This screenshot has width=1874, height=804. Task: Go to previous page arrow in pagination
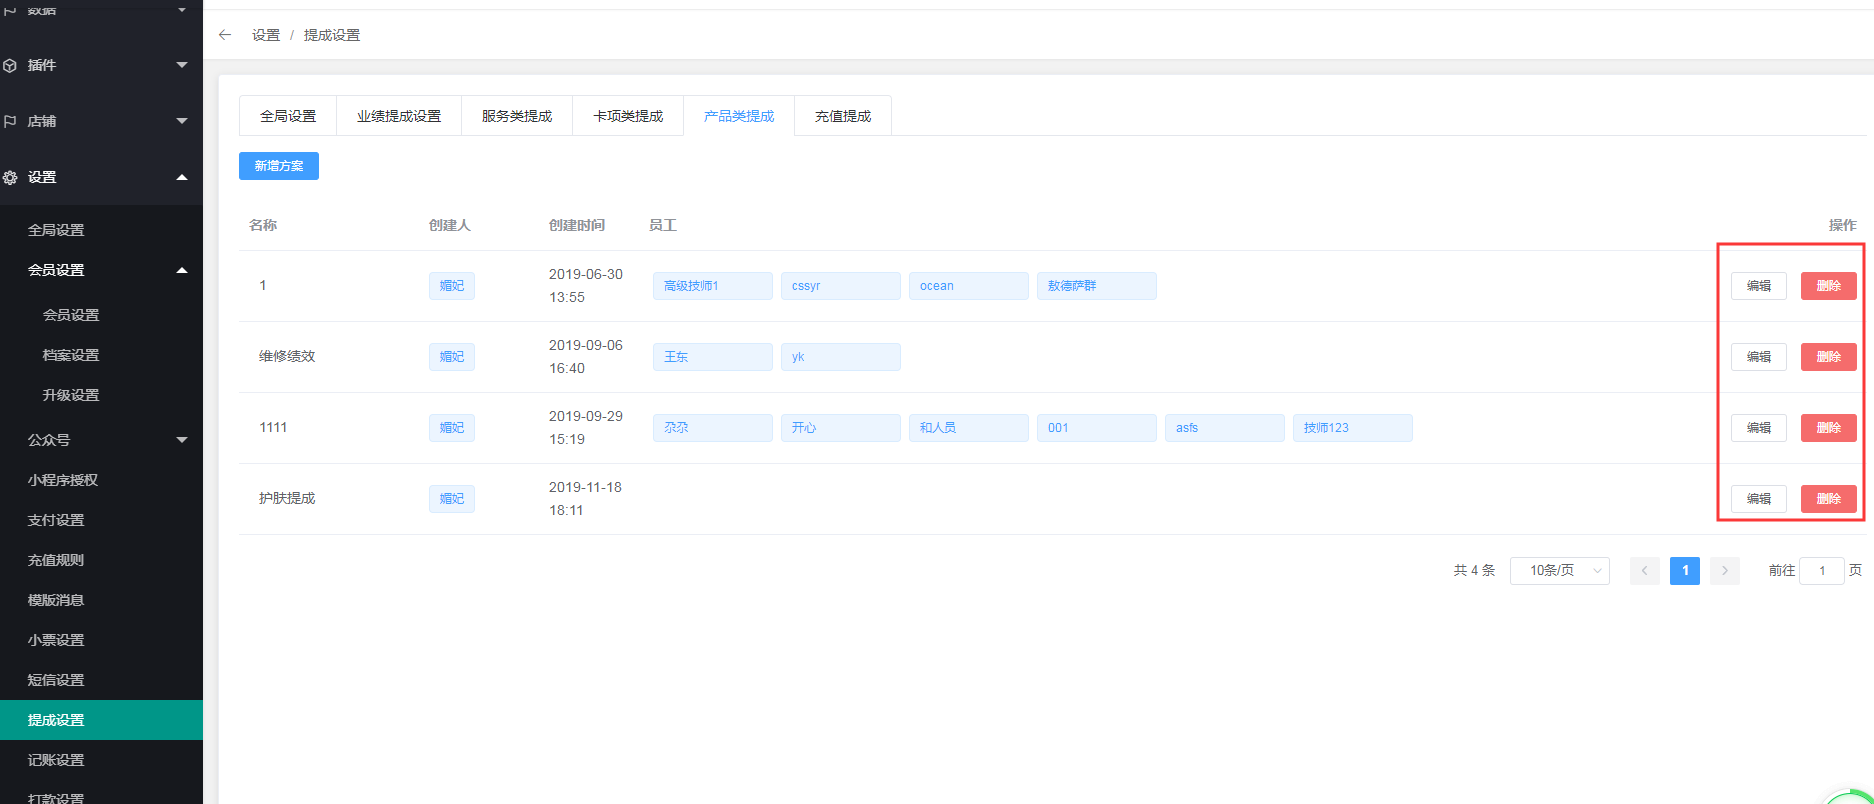coord(1644,570)
